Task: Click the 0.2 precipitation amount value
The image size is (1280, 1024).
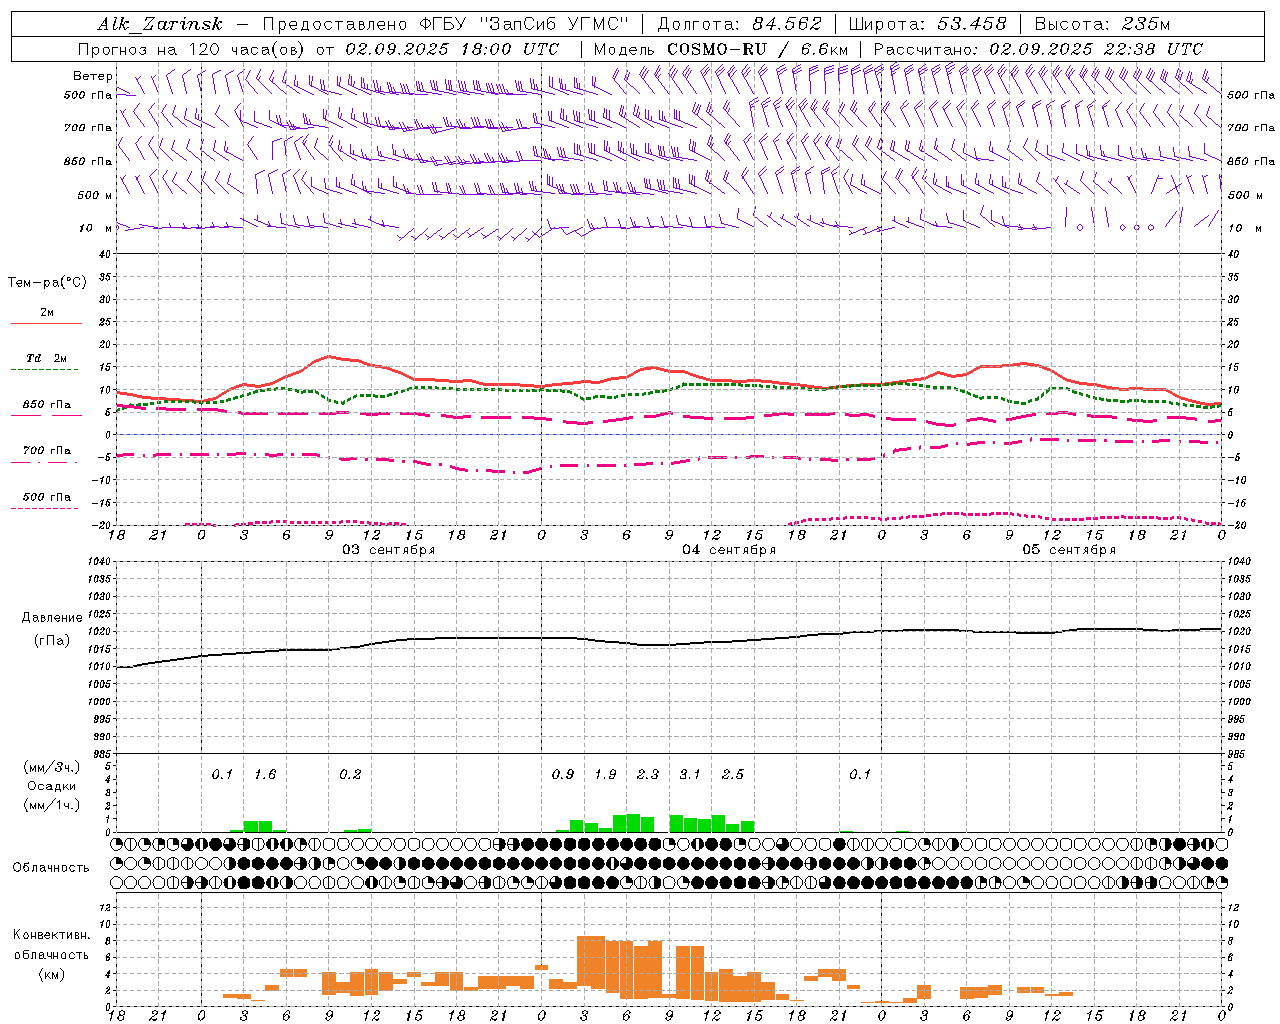Action: (350, 774)
